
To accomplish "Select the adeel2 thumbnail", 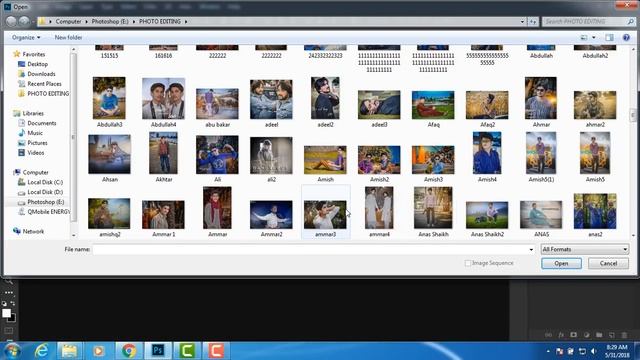I will 325,98.
